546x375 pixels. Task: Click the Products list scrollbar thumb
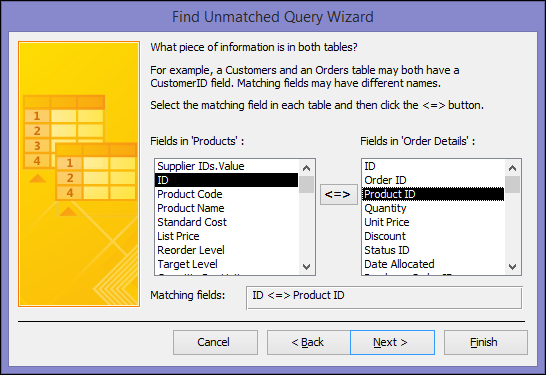pos(306,185)
